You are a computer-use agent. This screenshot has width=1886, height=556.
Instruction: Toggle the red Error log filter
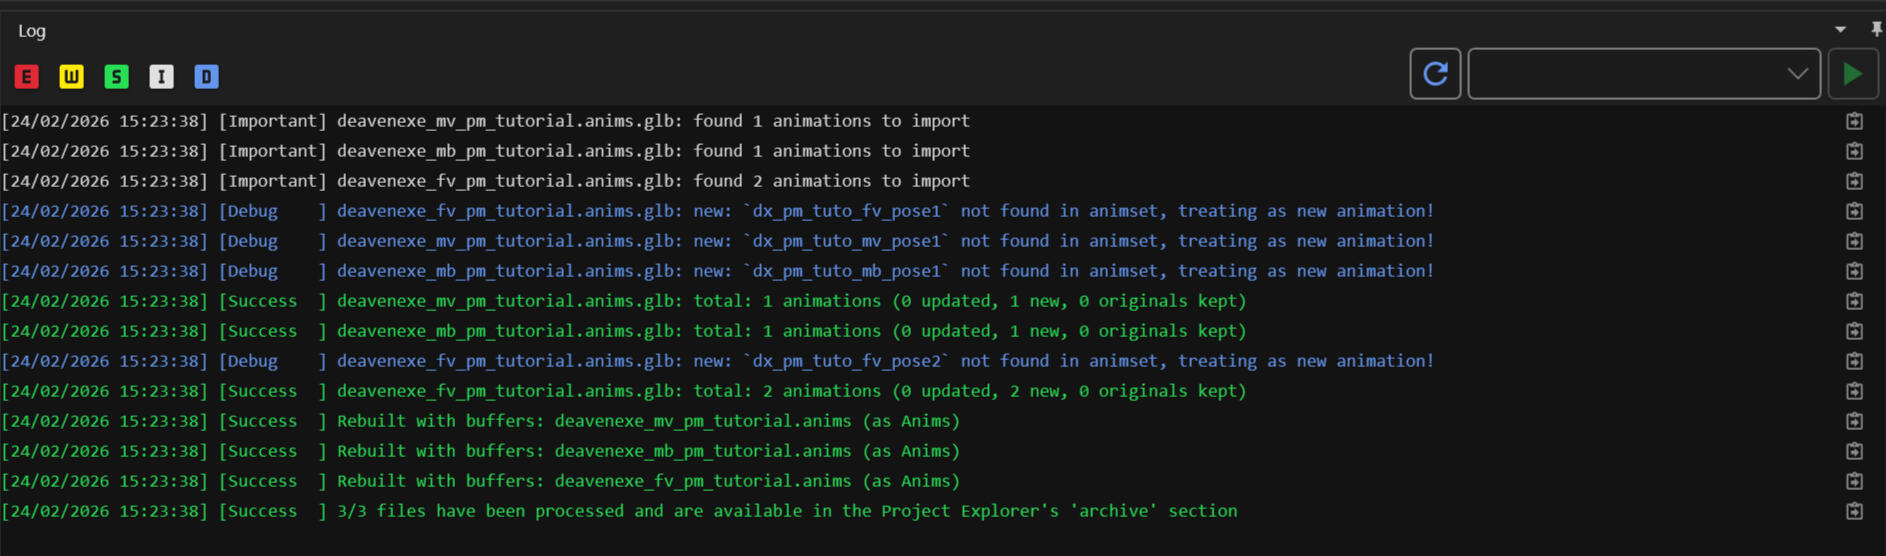[27, 77]
